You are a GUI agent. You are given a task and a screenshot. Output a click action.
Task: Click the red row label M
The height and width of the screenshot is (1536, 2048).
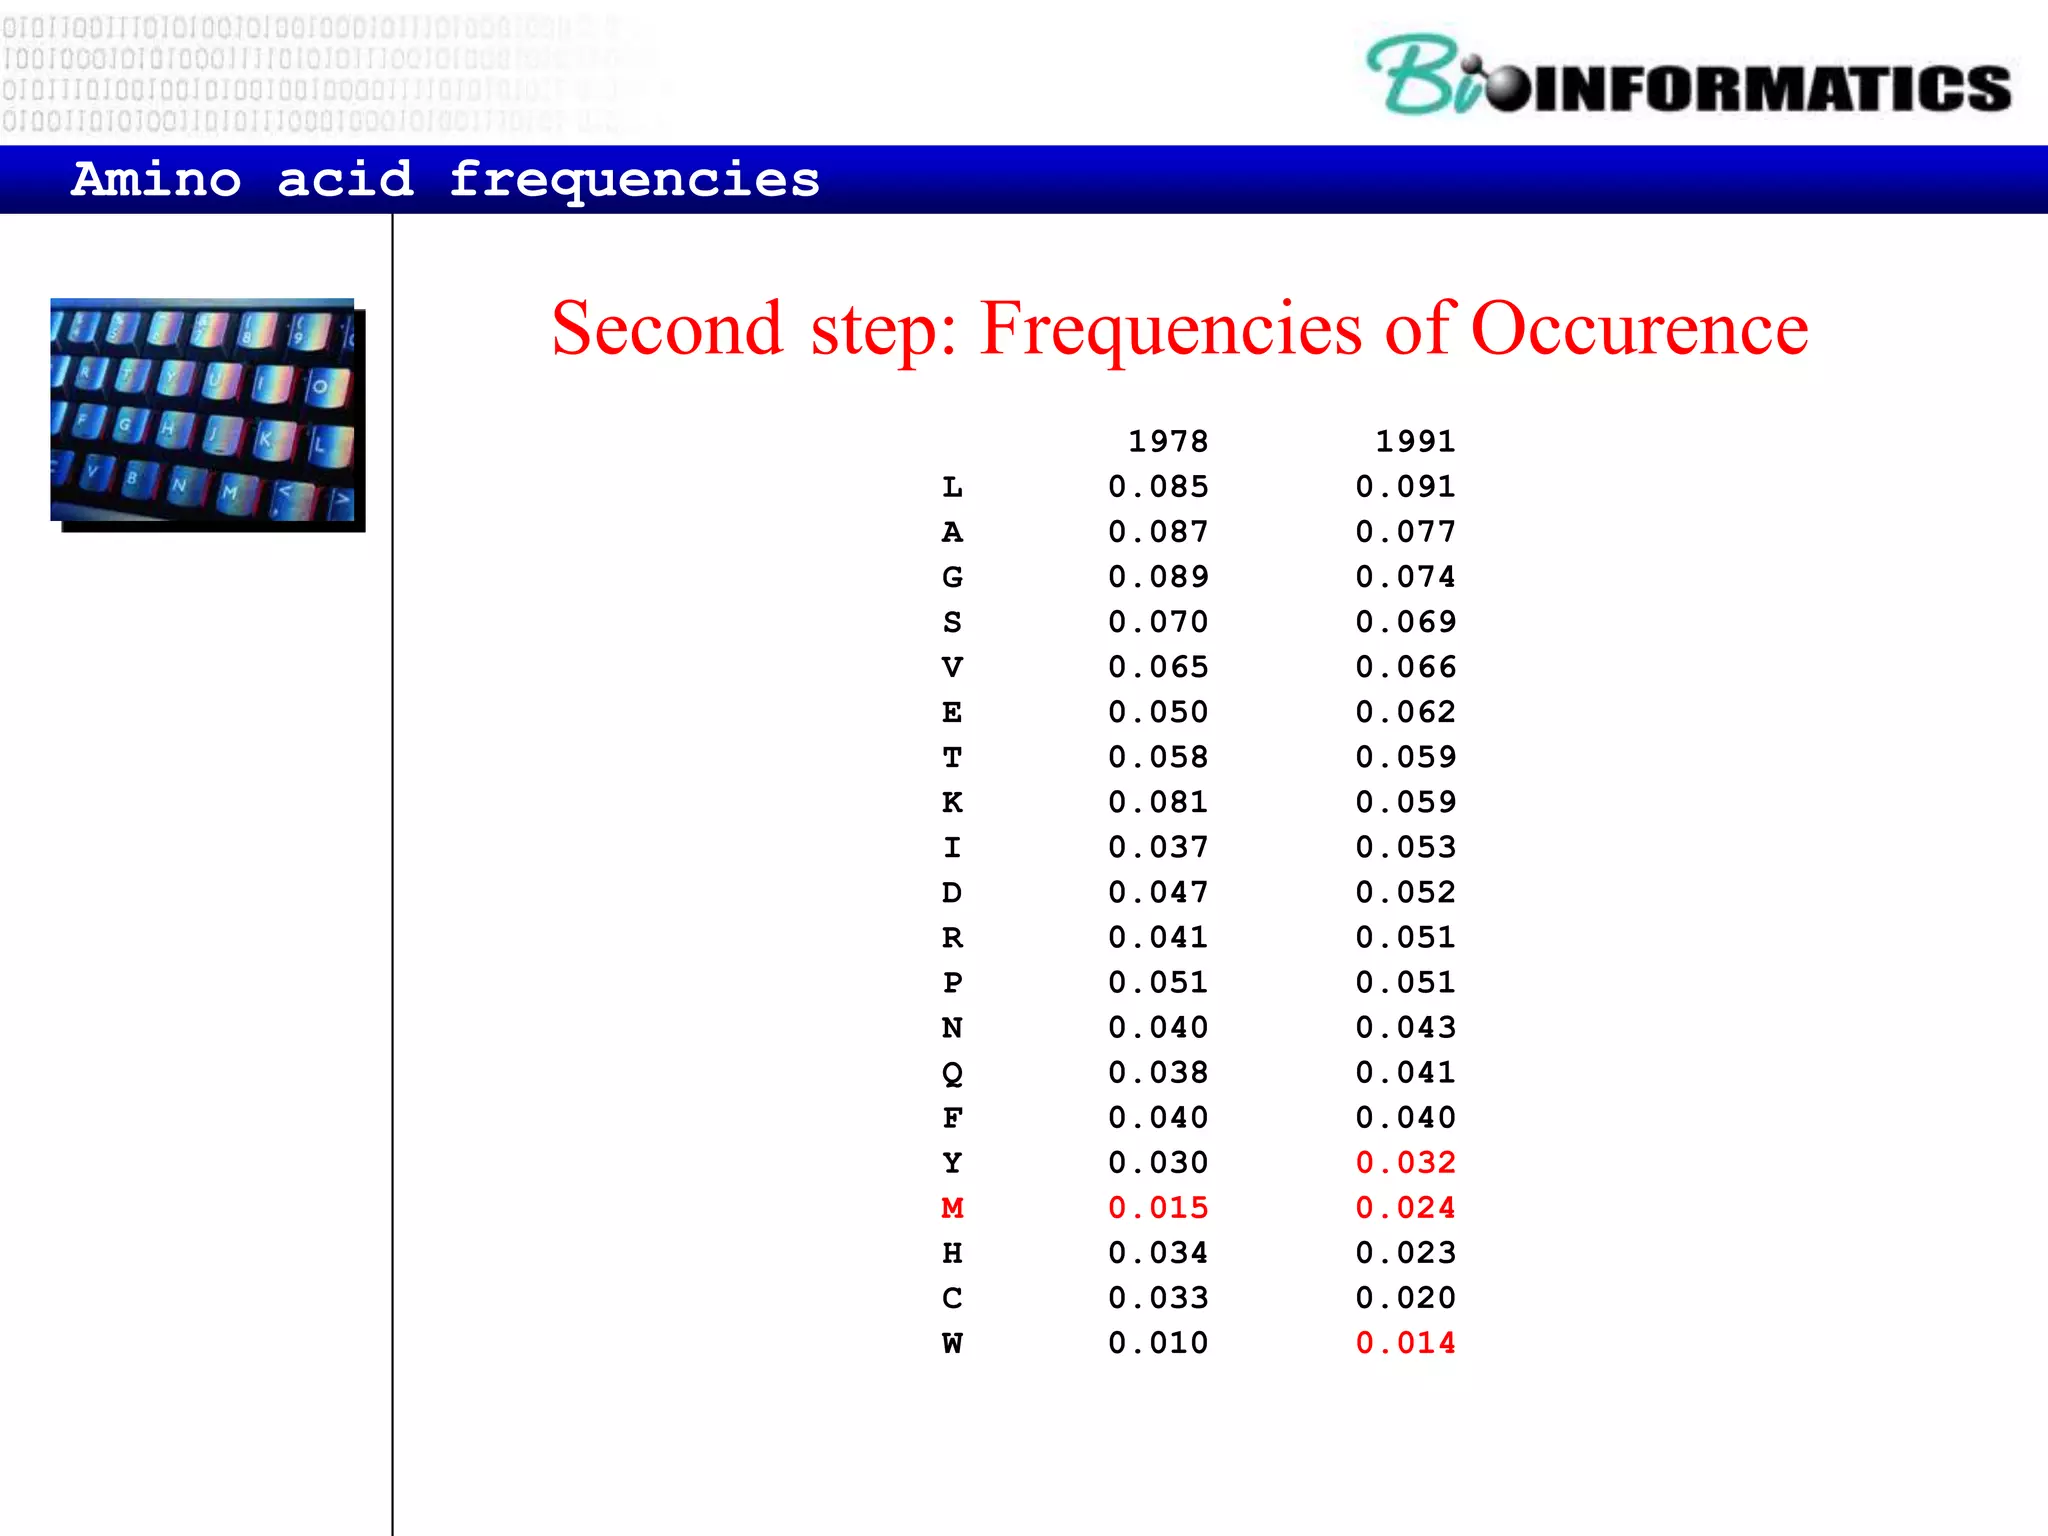point(952,1207)
